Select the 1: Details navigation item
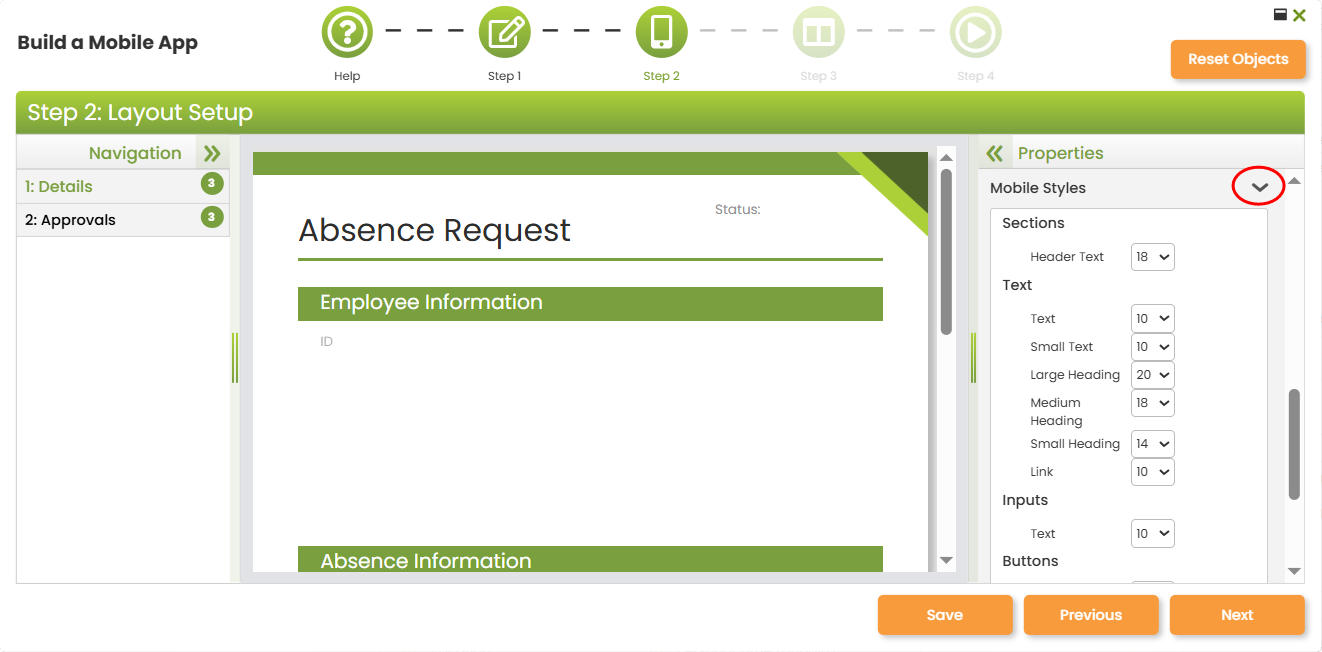 pyautogui.click(x=59, y=186)
